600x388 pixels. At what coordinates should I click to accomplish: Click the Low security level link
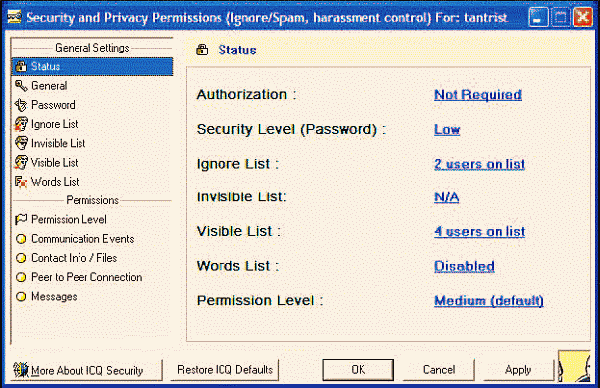pyautogui.click(x=447, y=130)
